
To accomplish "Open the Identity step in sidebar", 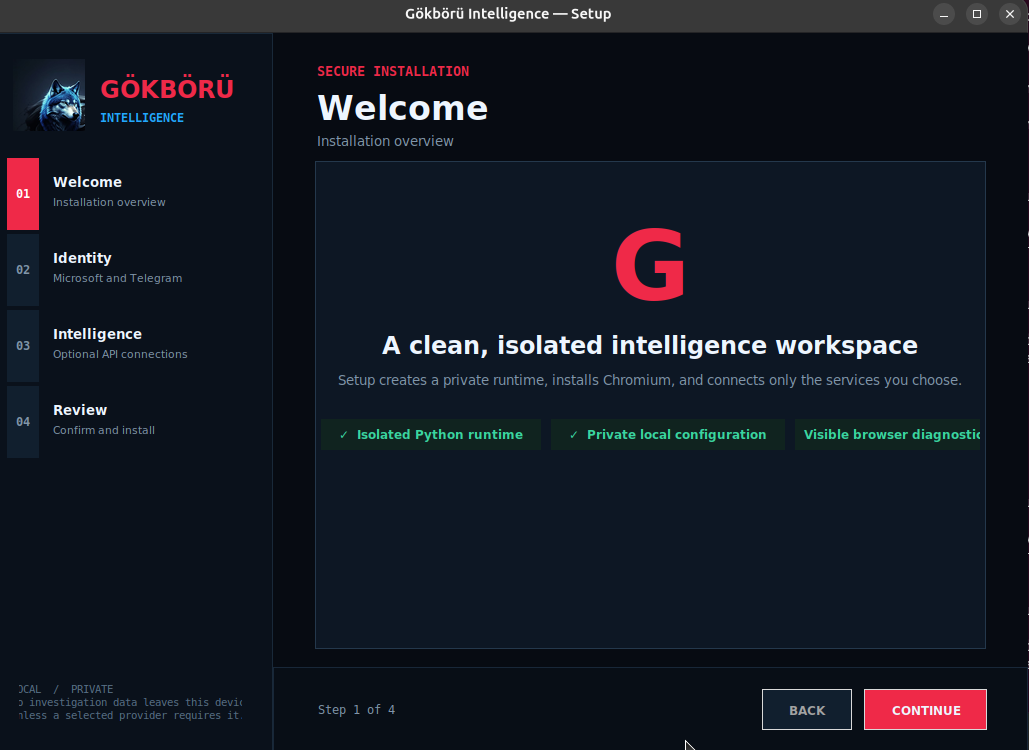I will coord(136,270).
